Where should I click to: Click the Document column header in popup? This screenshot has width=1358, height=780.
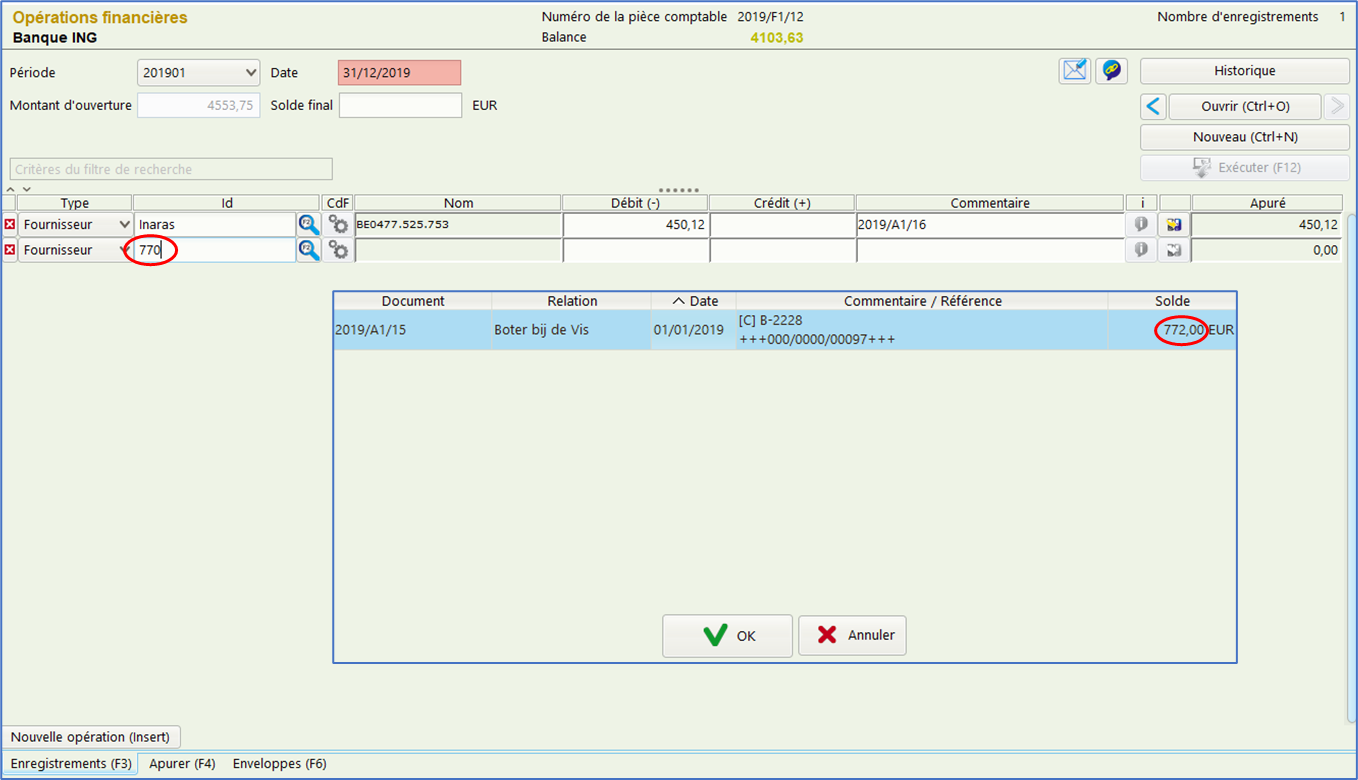point(413,301)
